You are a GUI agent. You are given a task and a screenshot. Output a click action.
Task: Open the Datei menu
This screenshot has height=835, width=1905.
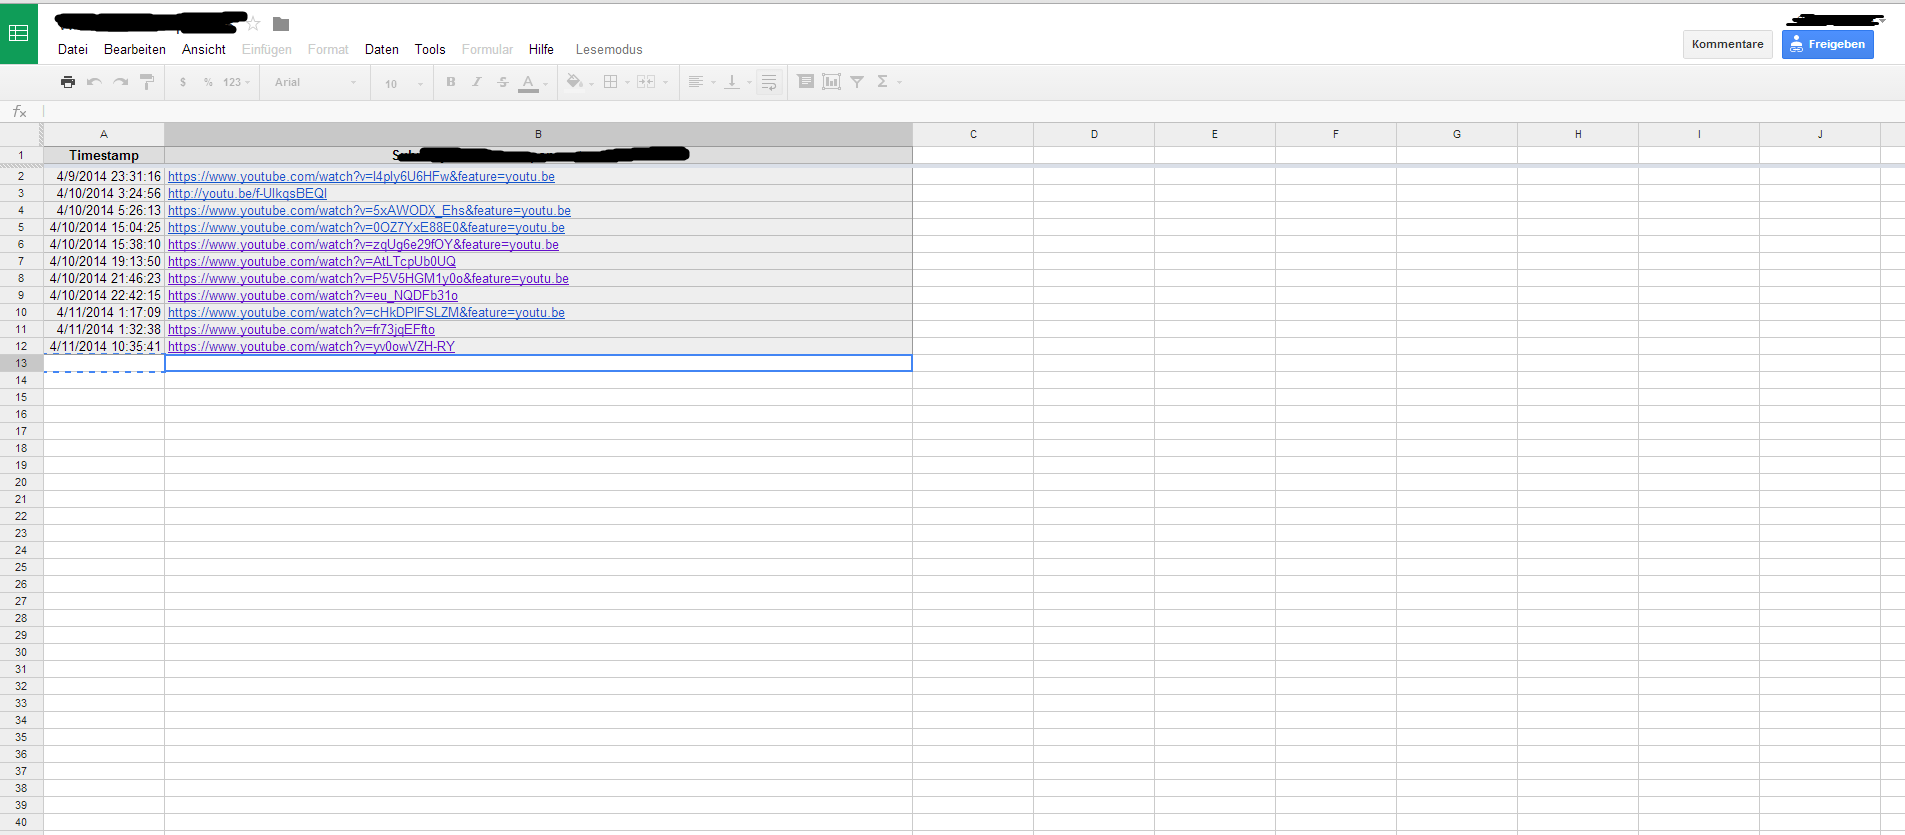(73, 49)
